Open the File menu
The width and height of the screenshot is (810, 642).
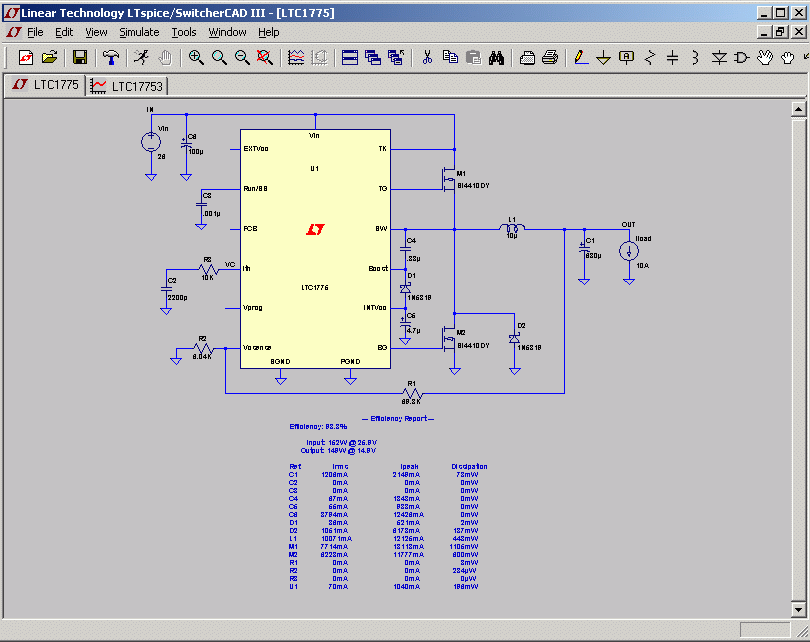point(35,32)
